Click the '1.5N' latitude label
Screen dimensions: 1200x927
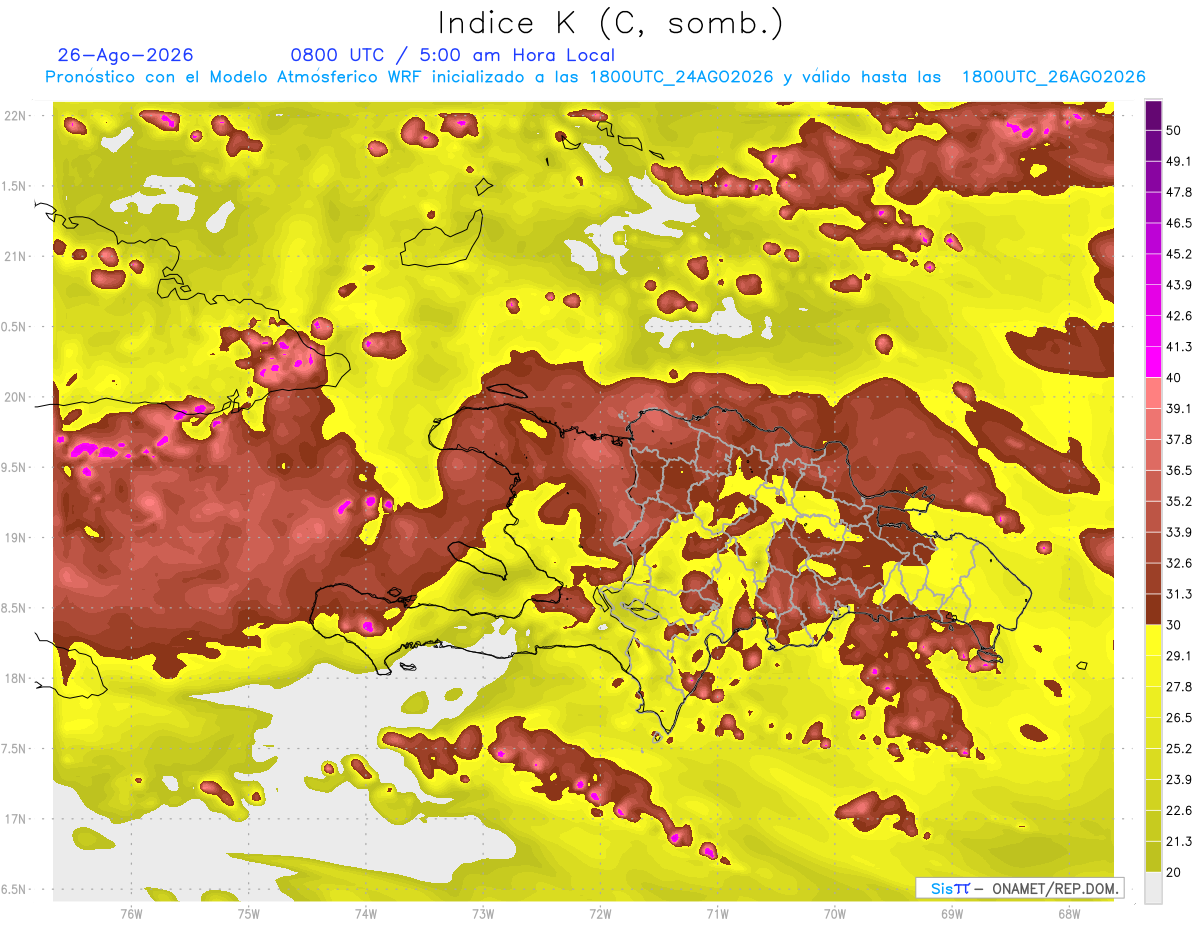15,186
